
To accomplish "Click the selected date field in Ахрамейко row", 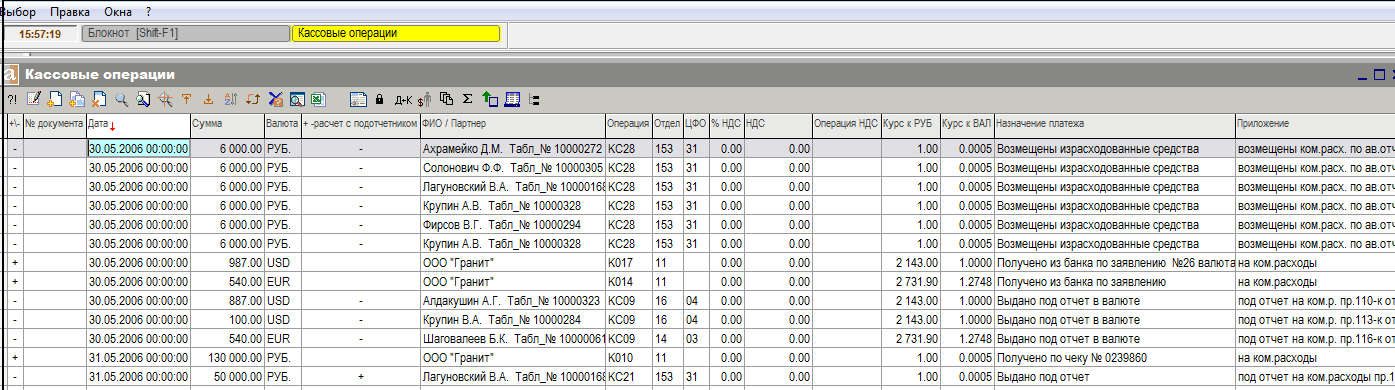I will pos(138,148).
